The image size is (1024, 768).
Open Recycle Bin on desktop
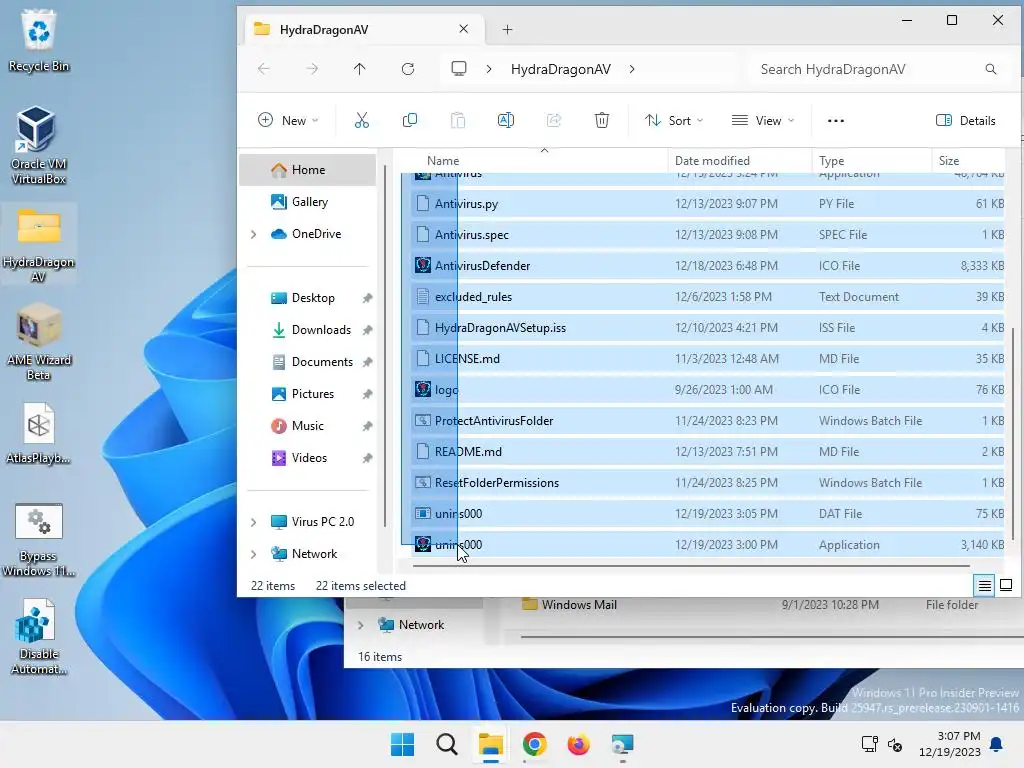click(x=39, y=40)
